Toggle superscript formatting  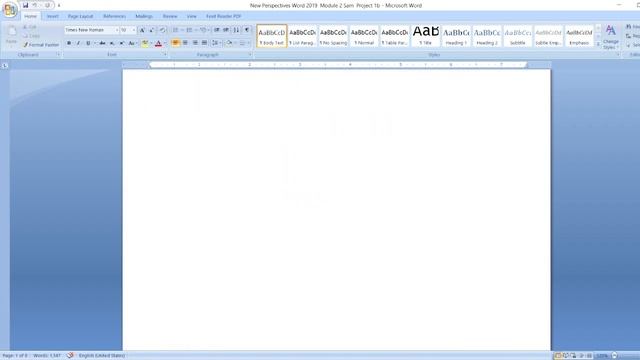coord(122,43)
